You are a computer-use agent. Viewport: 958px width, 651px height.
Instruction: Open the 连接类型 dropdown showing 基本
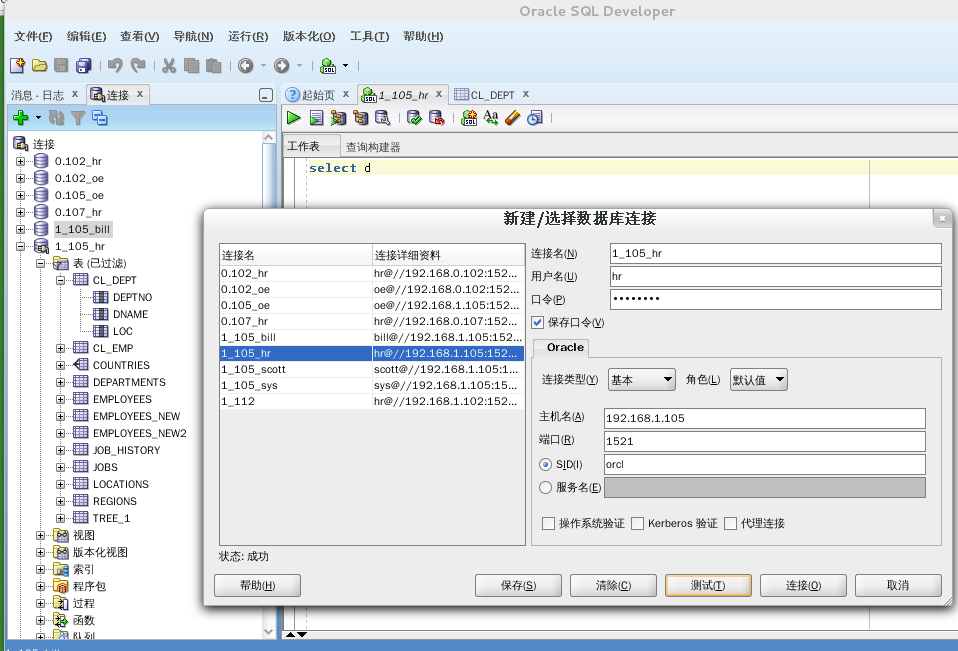642,380
